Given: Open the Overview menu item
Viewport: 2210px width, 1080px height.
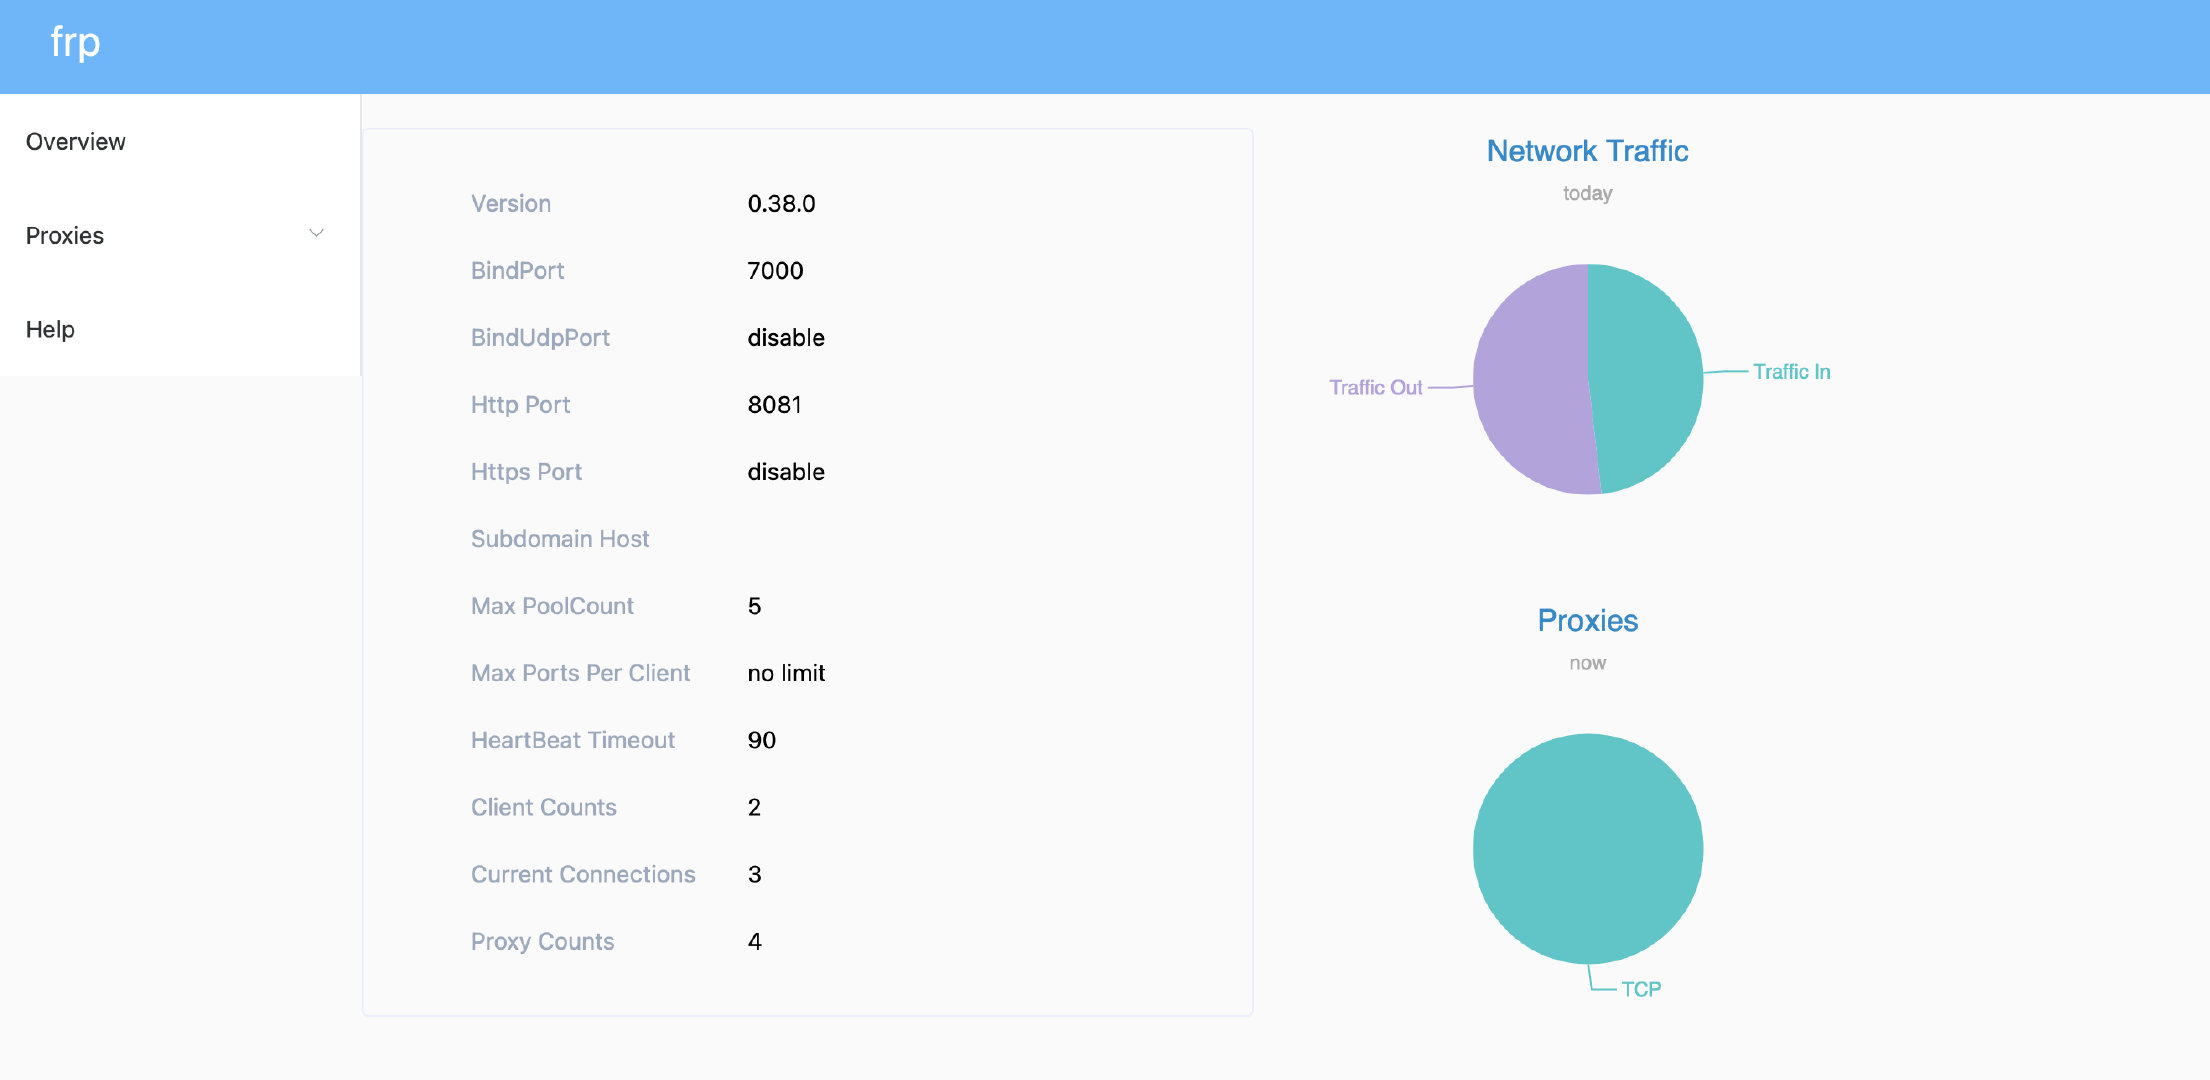Looking at the screenshot, I should point(180,142).
